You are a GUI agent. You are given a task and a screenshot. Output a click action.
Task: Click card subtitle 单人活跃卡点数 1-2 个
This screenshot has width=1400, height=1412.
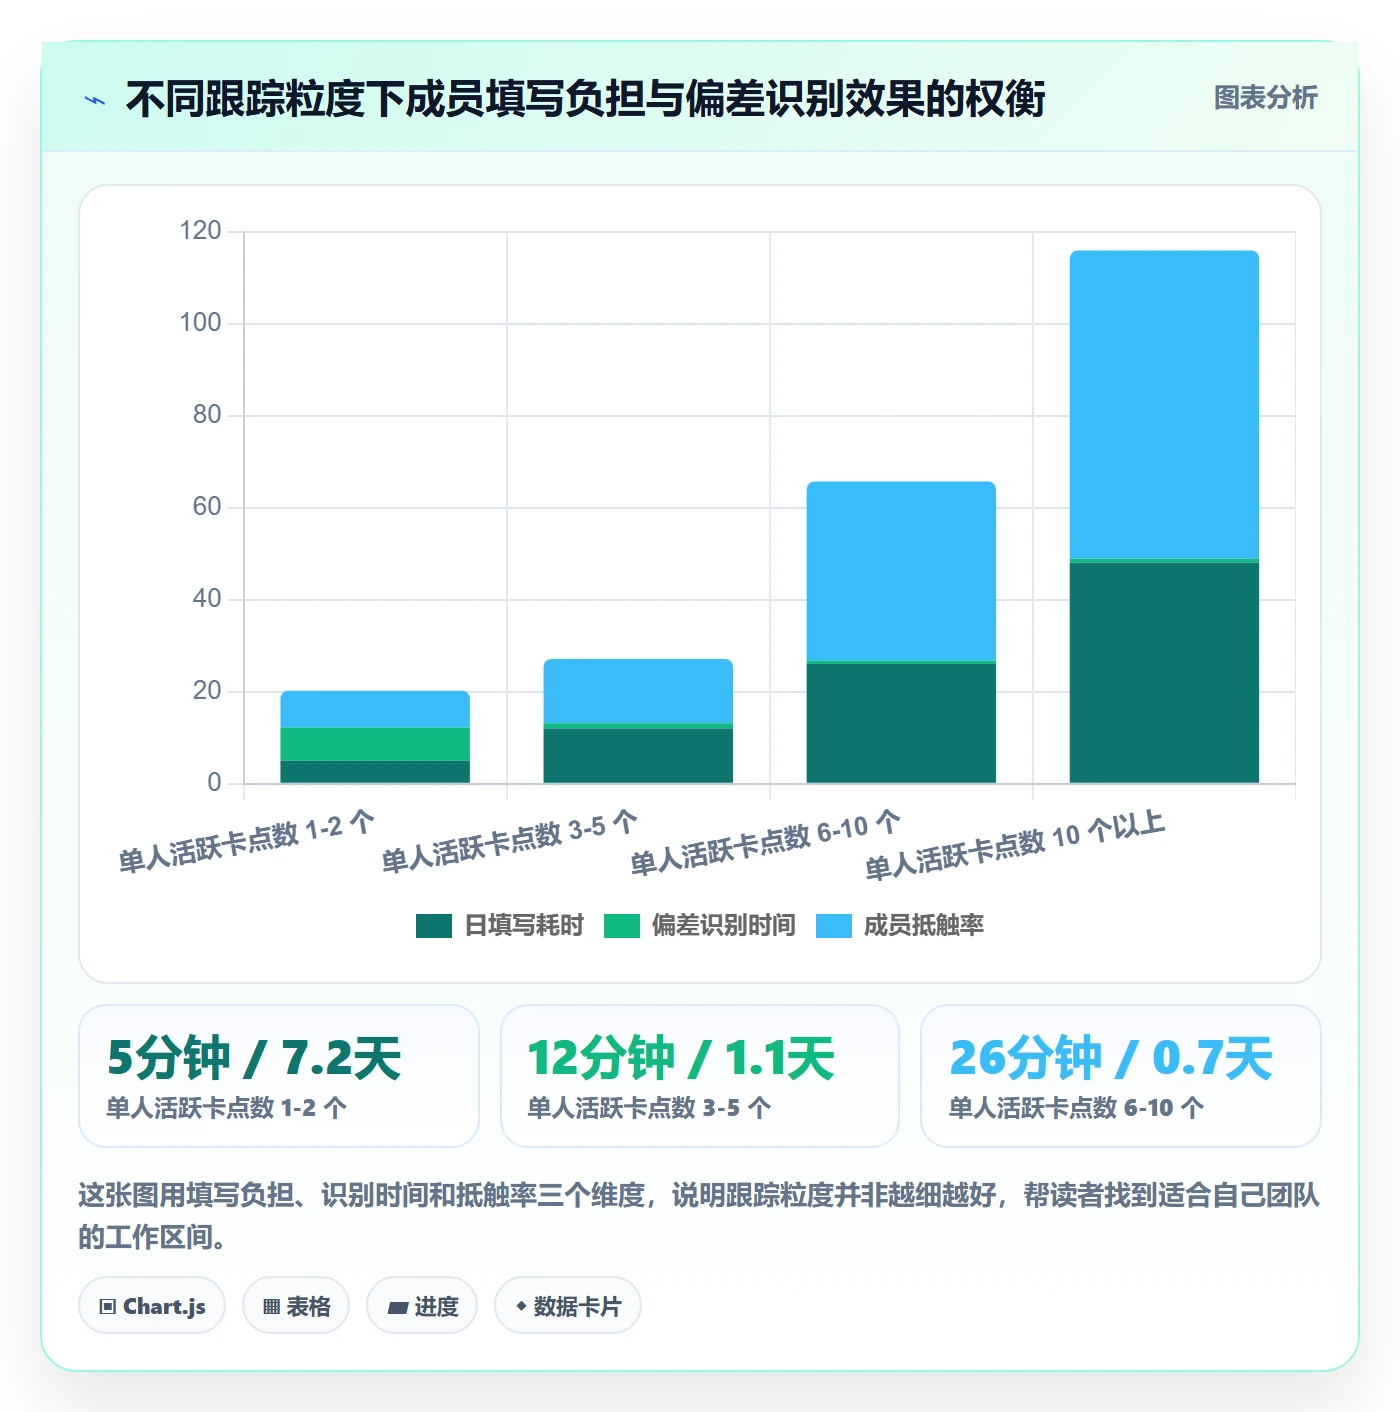point(227,1108)
